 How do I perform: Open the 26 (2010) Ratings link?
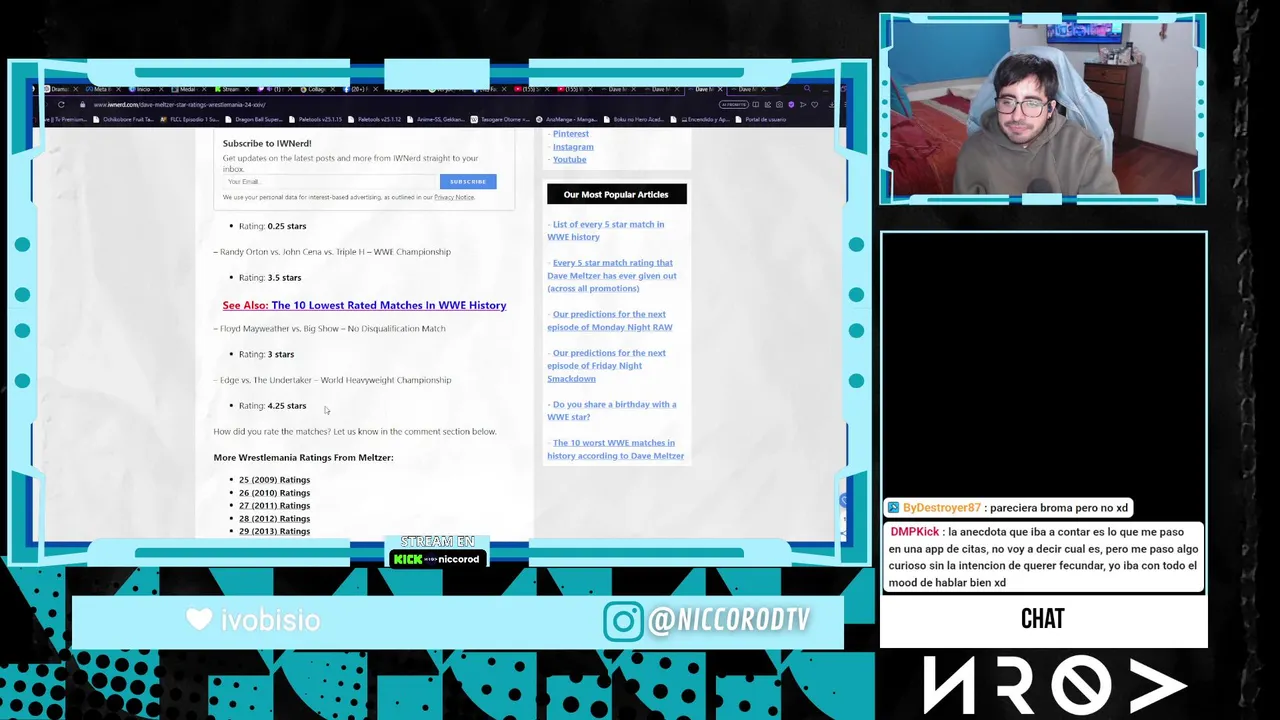pyautogui.click(x=274, y=493)
